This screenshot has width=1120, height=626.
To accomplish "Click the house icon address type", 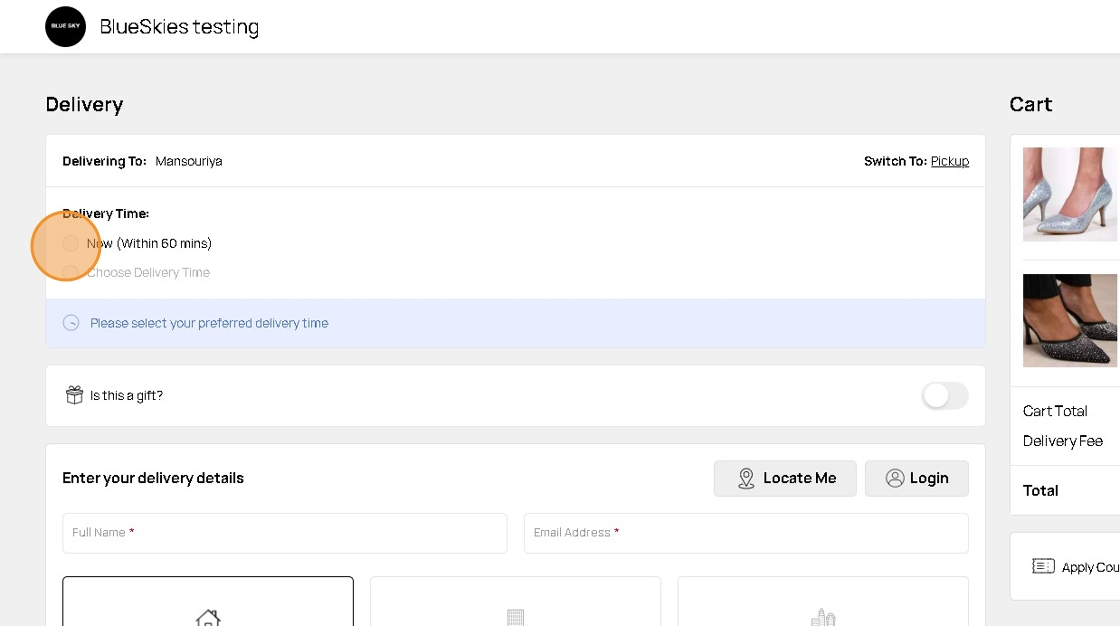I will pyautogui.click(x=208, y=616).
